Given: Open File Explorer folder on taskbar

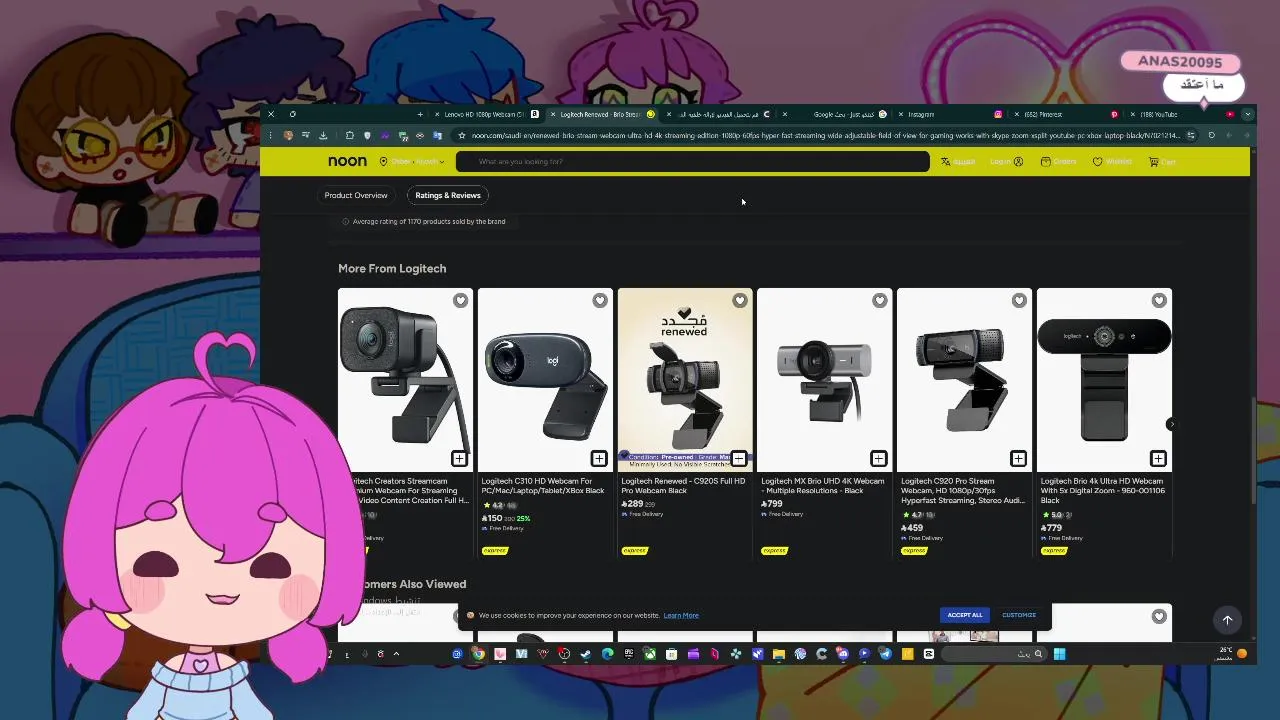Looking at the screenshot, I should [778, 654].
